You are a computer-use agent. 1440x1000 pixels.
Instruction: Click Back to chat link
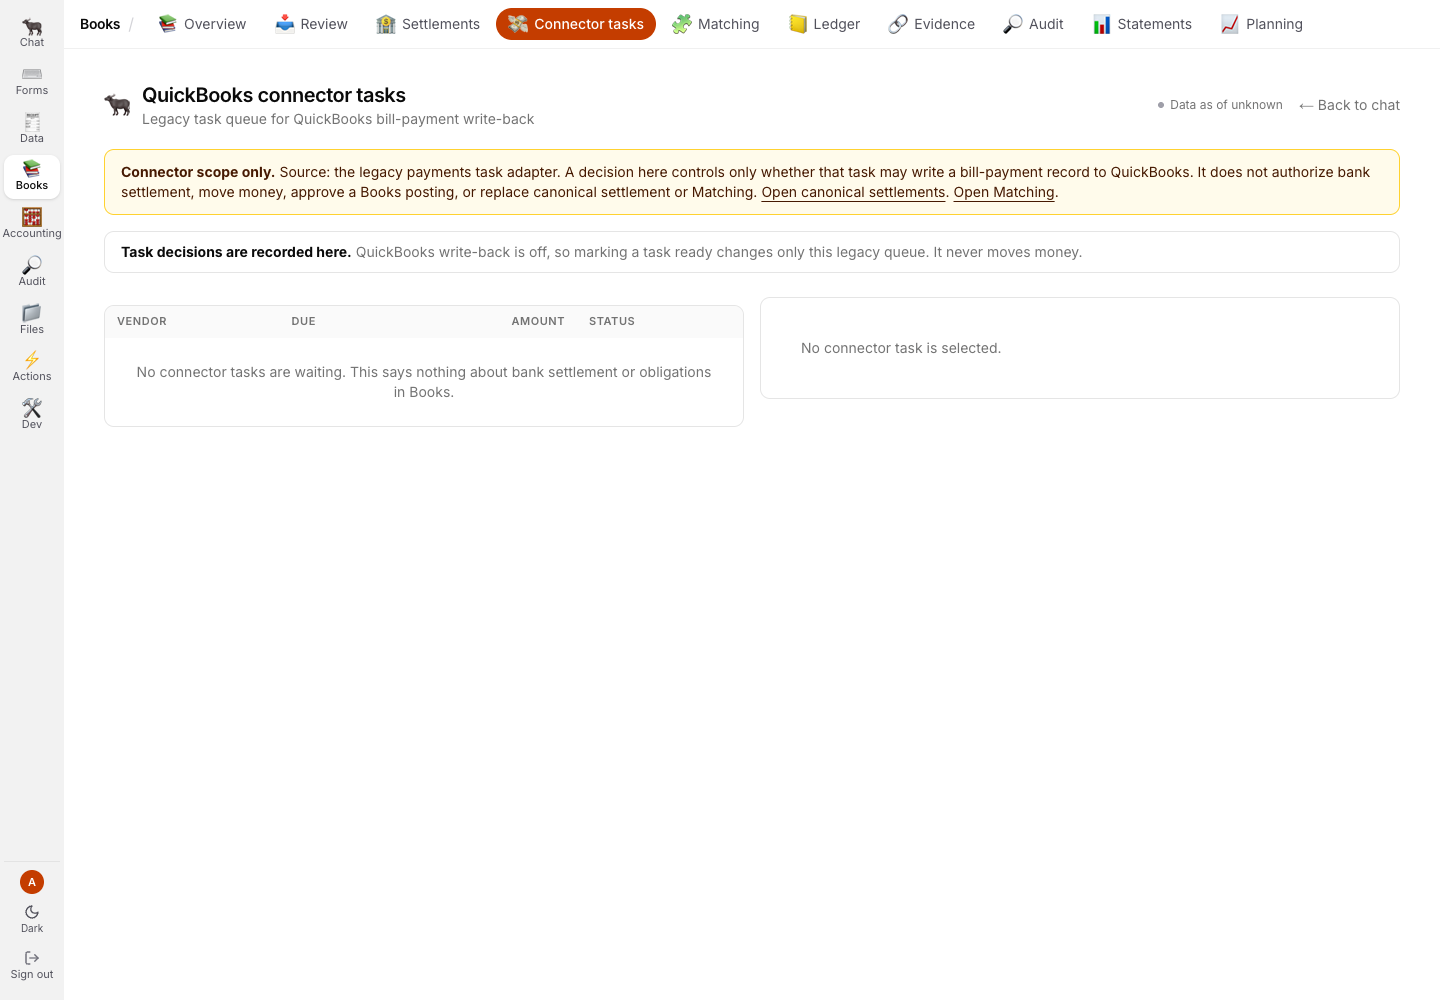tap(1349, 105)
